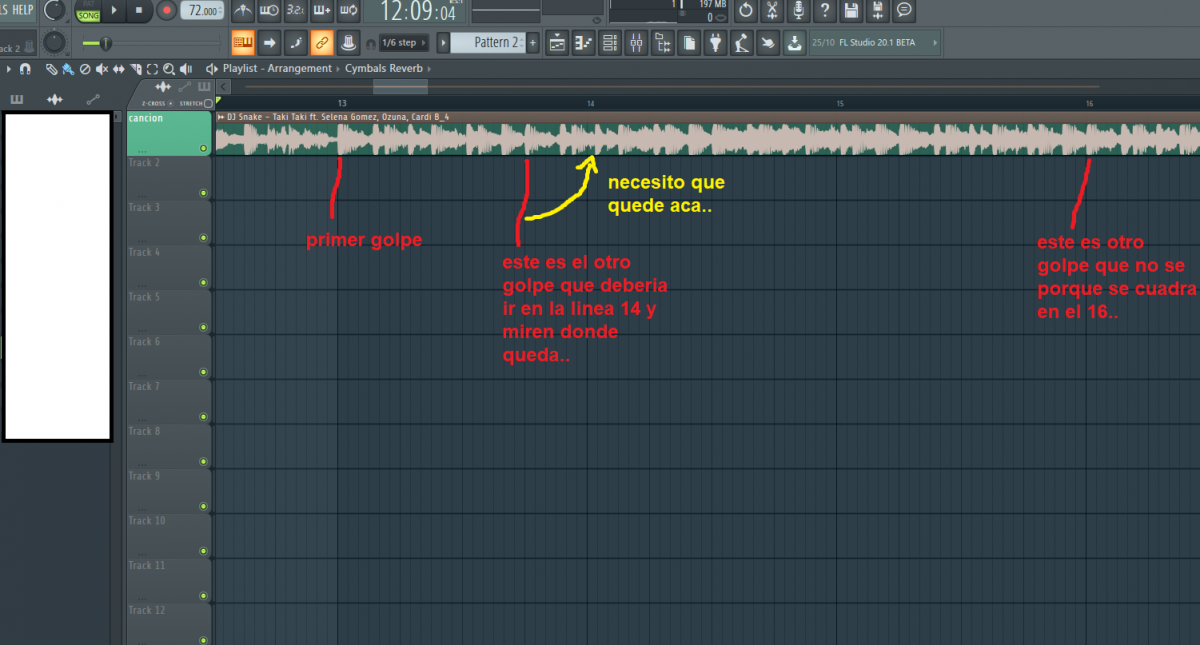This screenshot has width=1200, height=645.
Task: Click the download content library icon
Action: point(794,43)
